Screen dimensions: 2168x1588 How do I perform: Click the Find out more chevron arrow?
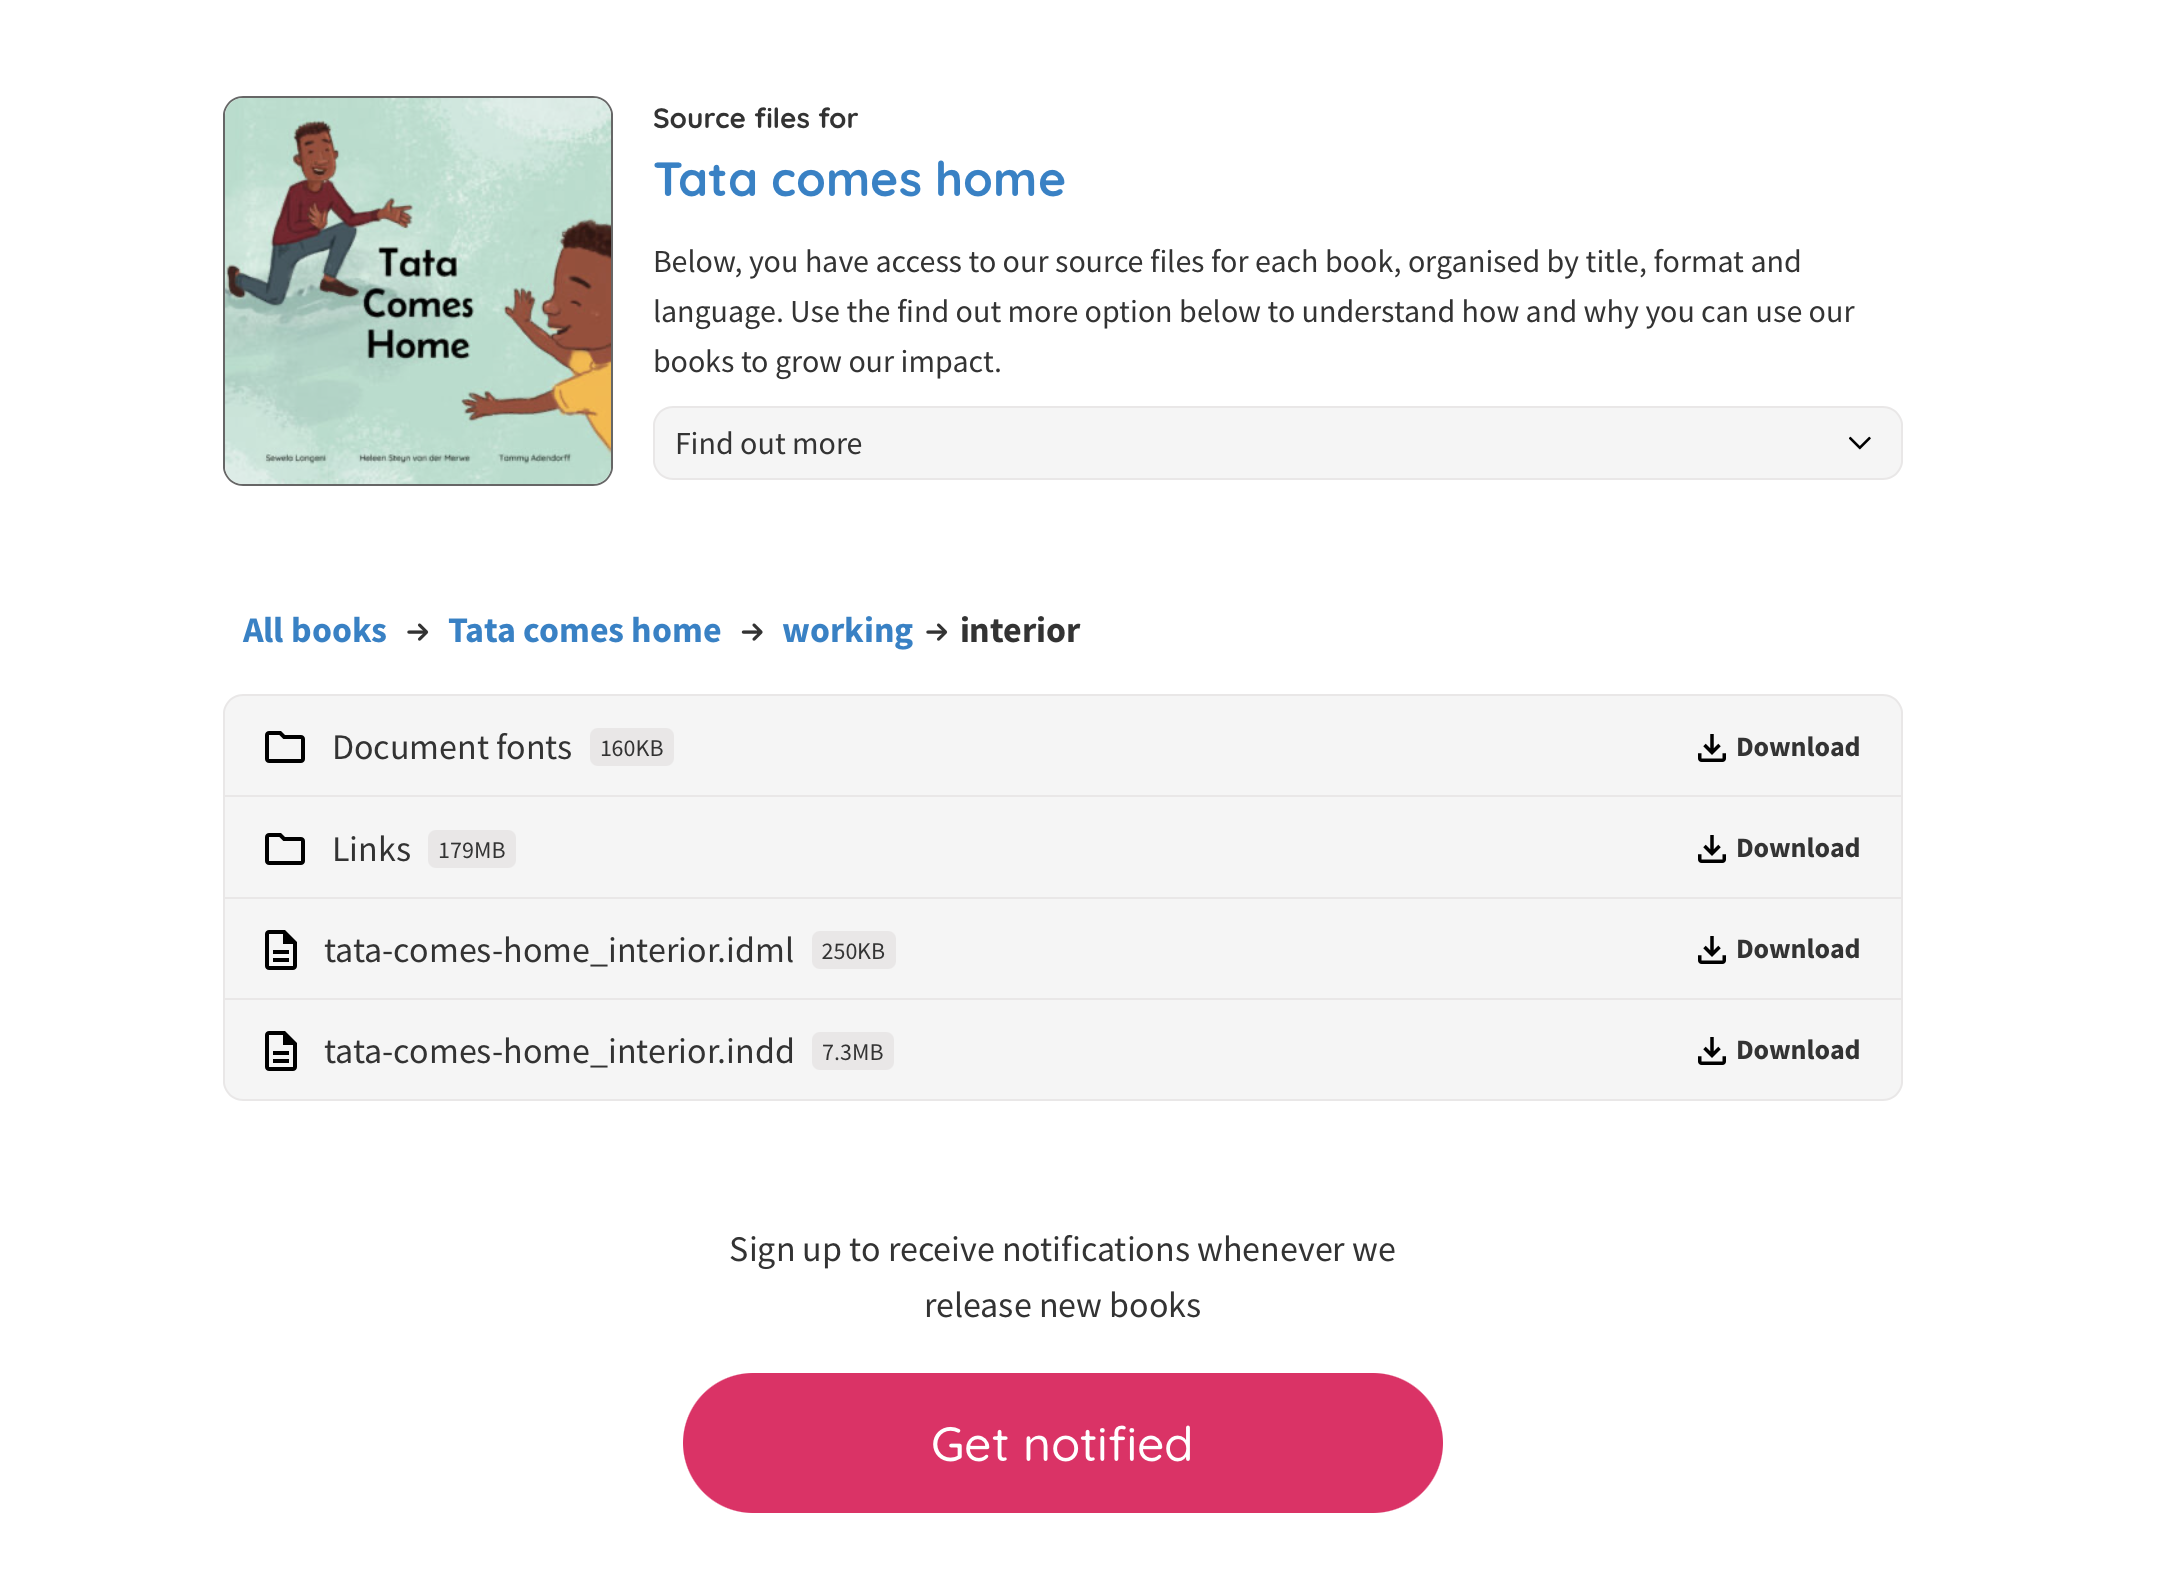coord(1859,443)
